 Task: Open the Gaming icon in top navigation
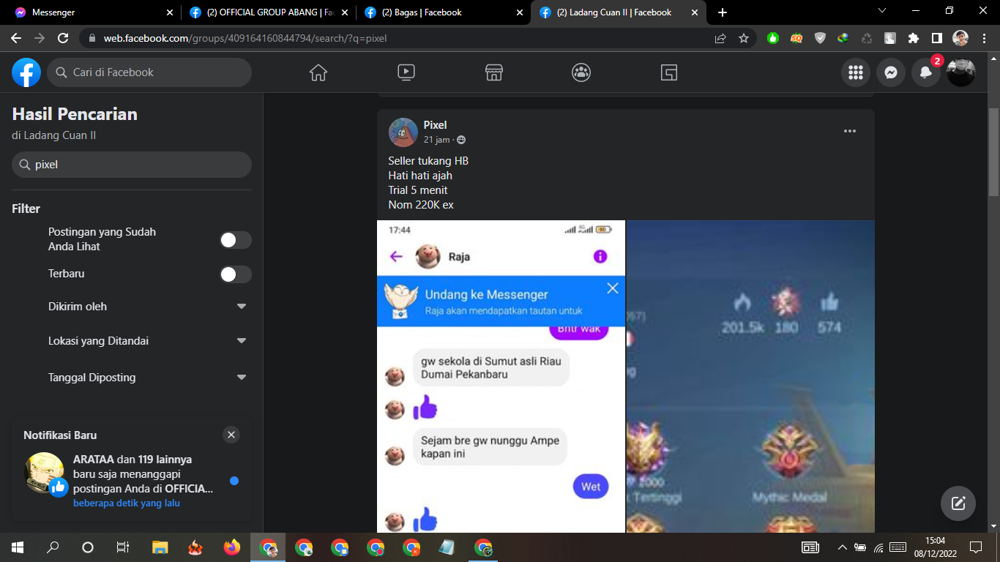point(669,72)
